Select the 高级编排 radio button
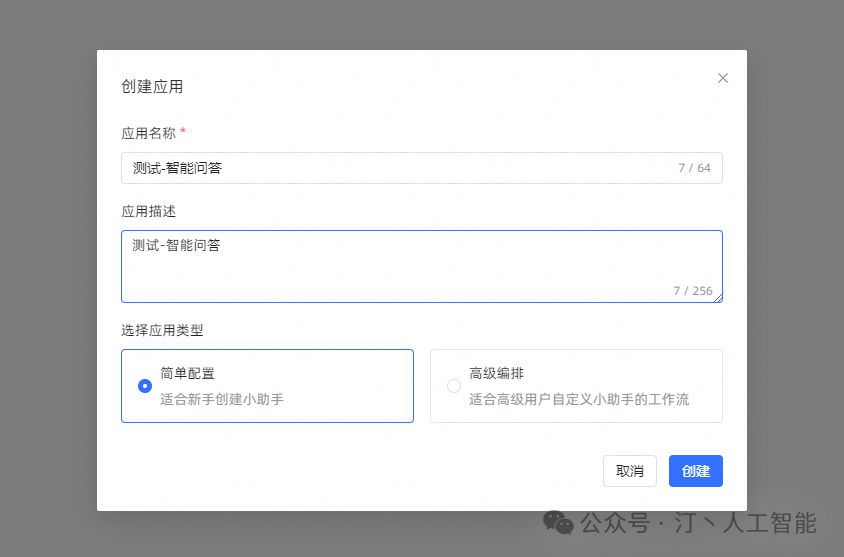This screenshot has height=557, width=844. pos(454,386)
